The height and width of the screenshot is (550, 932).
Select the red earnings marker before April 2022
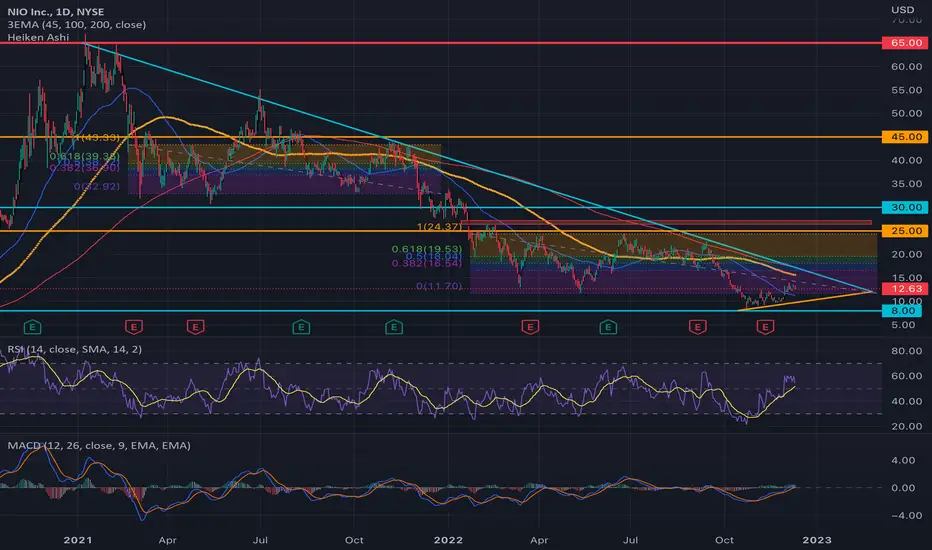[530, 327]
